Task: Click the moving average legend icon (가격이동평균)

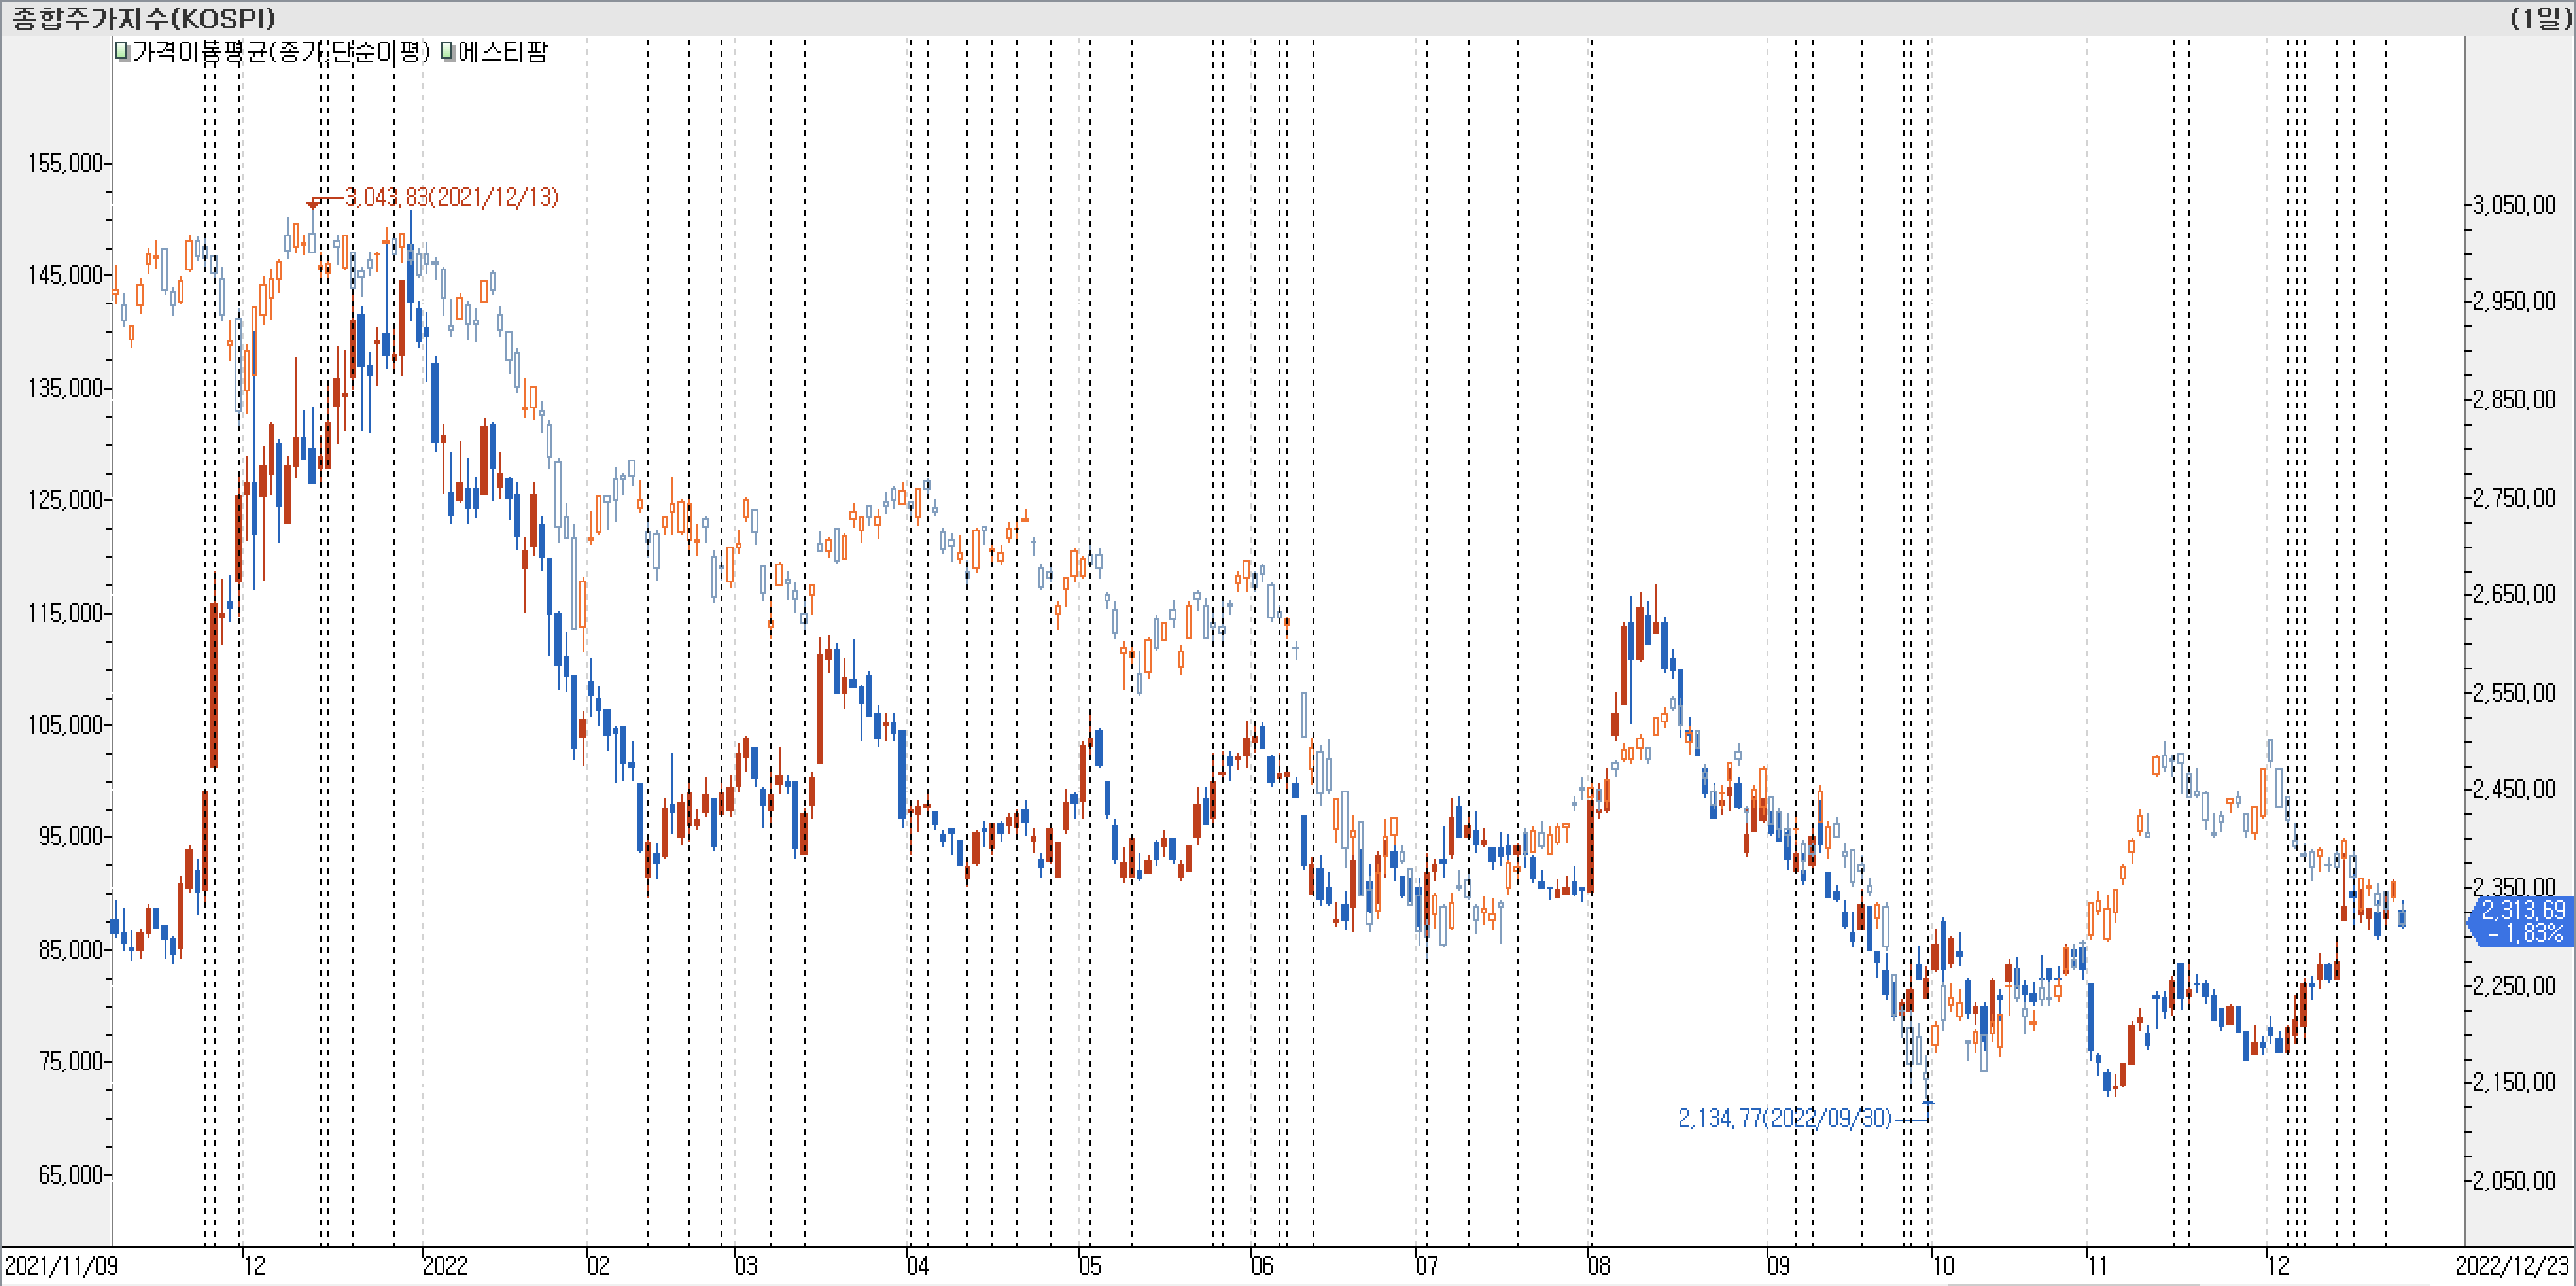Action: point(122,51)
